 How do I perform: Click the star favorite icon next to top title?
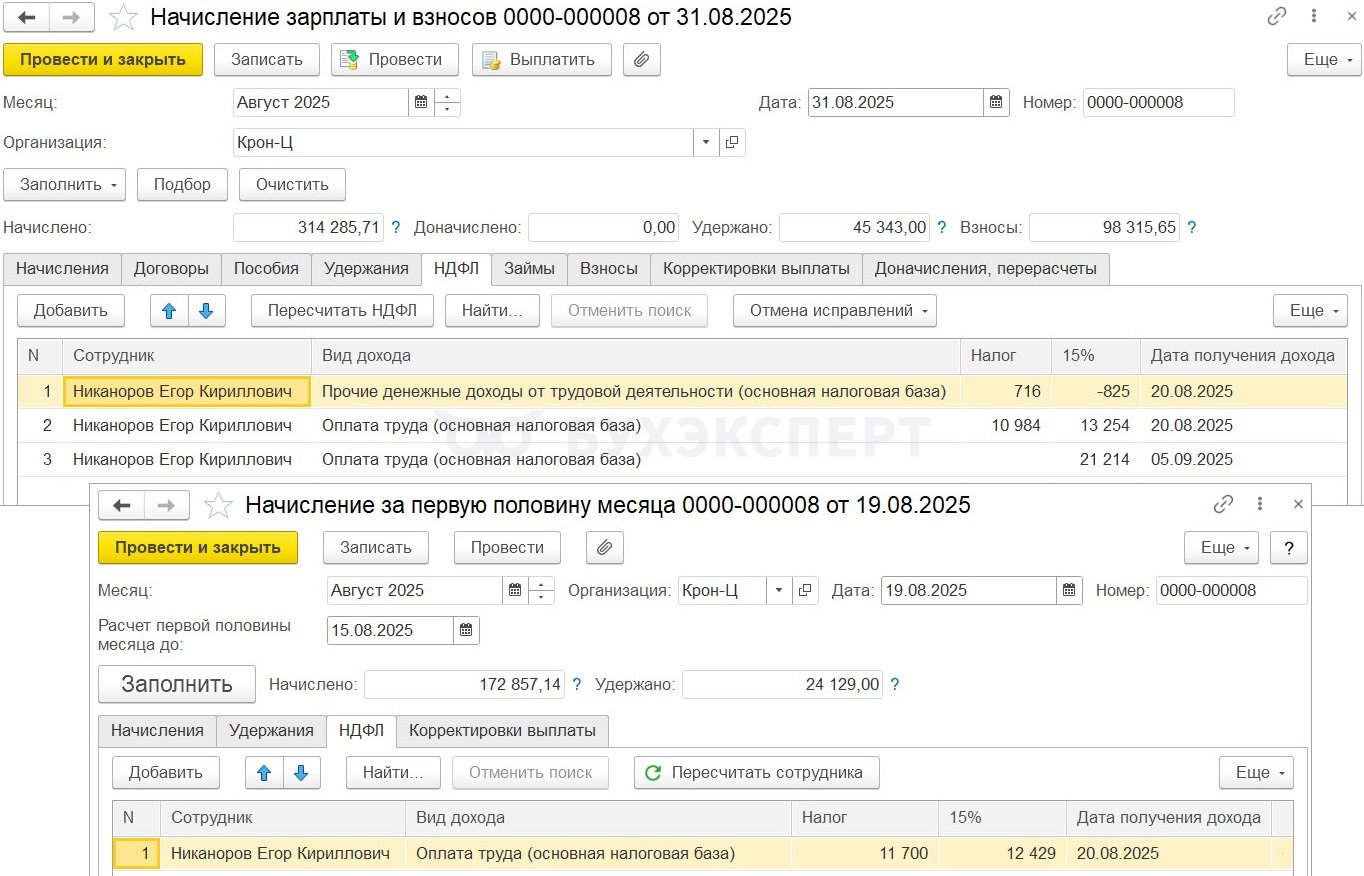coord(124,18)
